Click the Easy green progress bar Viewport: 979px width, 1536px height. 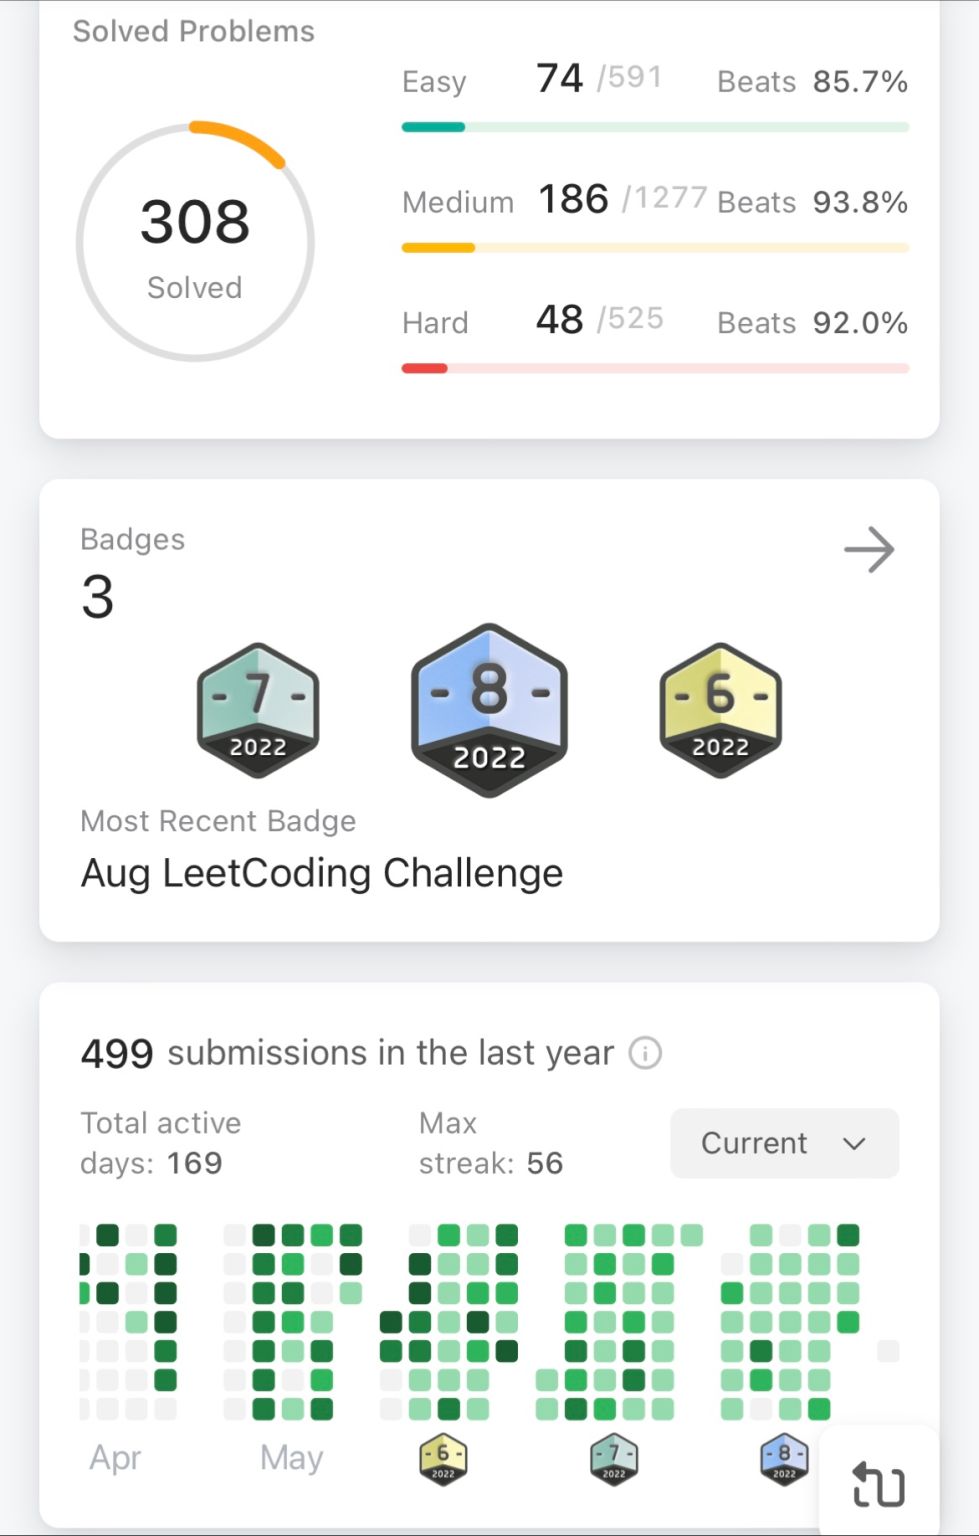click(x=655, y=127)
